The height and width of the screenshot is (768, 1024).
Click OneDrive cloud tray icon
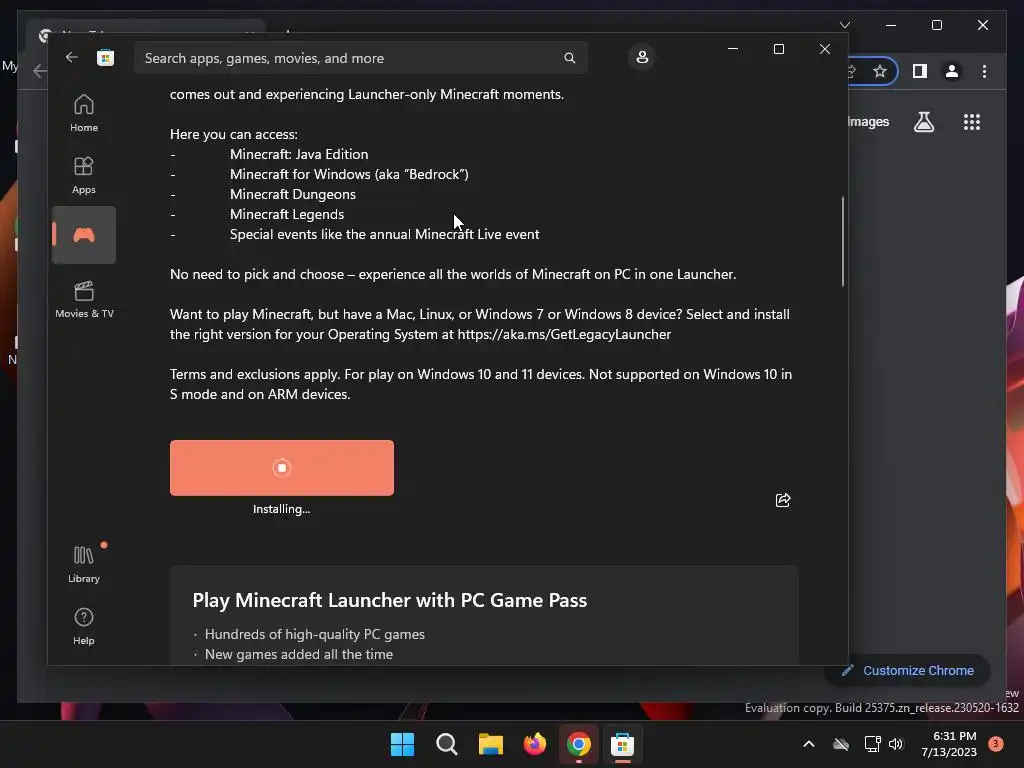(x=841, y=744)
